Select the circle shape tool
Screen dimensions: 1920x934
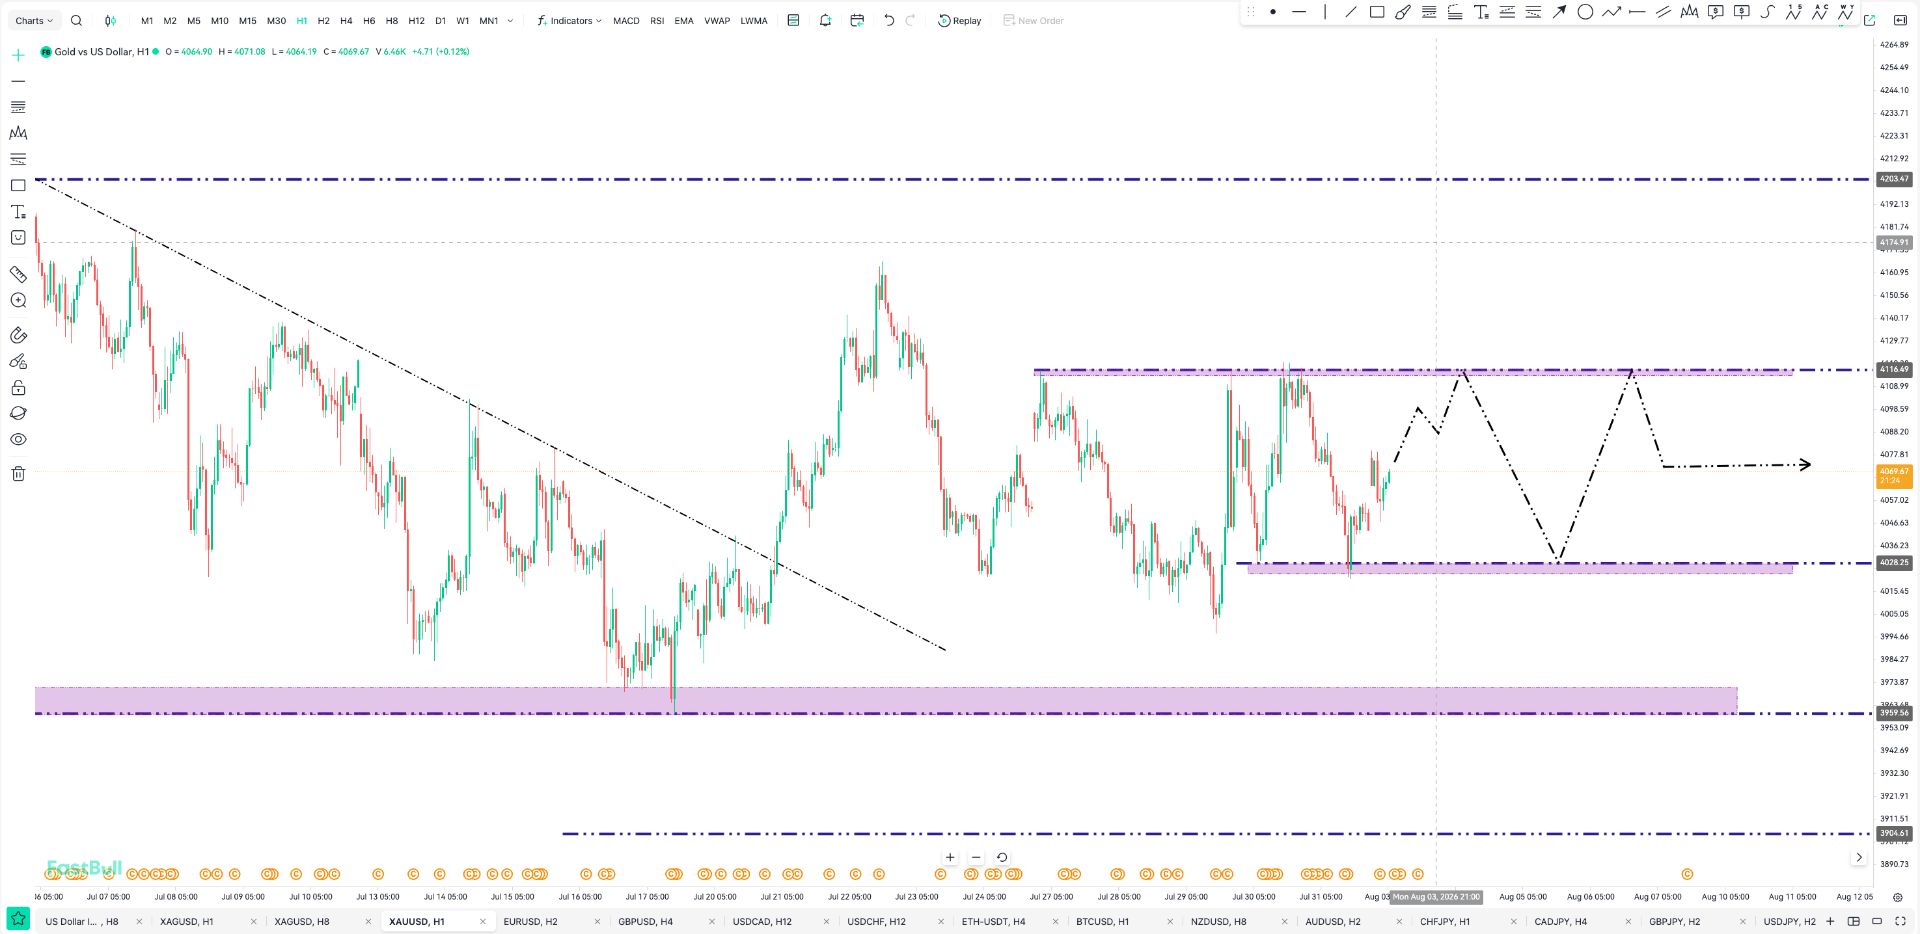1585,12
